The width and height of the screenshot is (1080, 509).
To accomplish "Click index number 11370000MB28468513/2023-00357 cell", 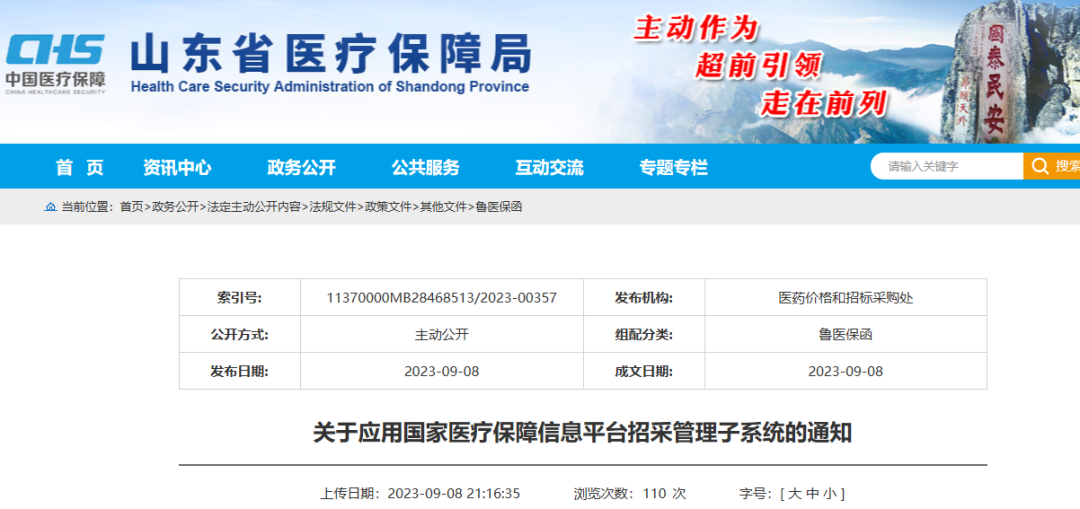I will (x=442, y=298).
